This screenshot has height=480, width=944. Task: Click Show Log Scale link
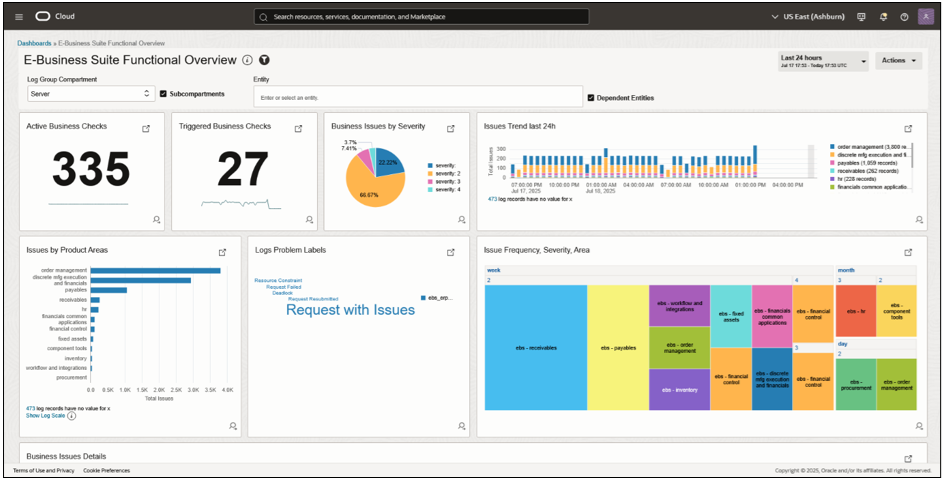point(46,416)
